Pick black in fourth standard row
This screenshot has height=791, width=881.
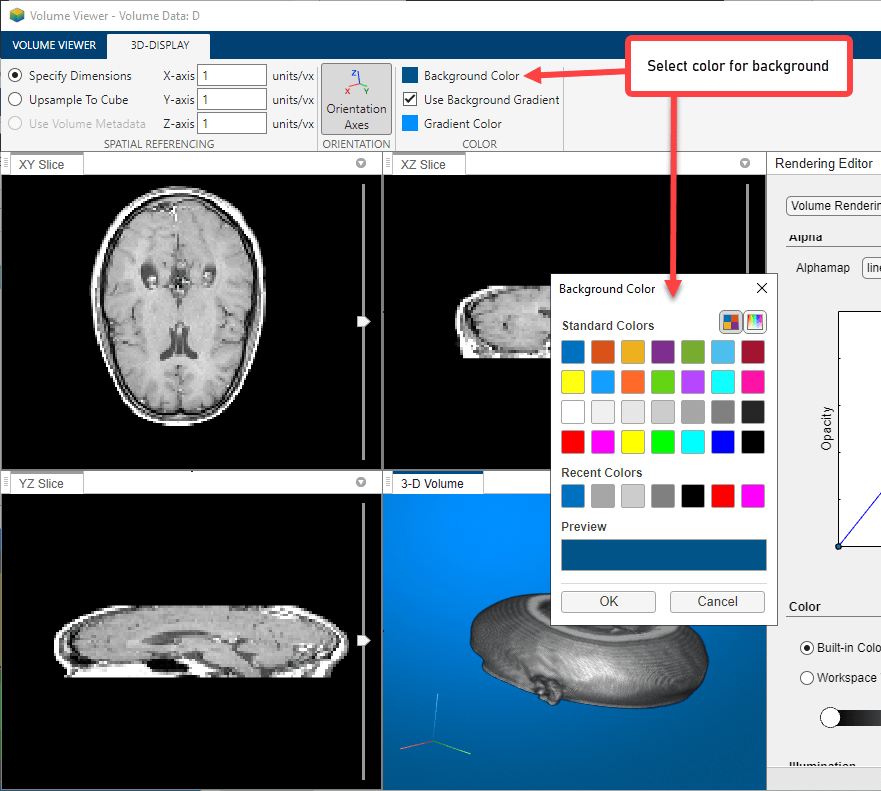[x=753, y=442]
